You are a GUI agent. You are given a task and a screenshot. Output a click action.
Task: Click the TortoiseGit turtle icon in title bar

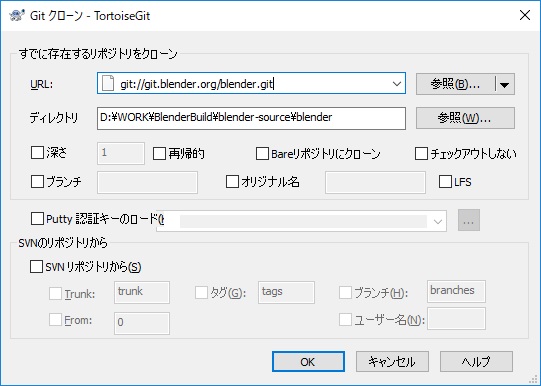(17, 16)
